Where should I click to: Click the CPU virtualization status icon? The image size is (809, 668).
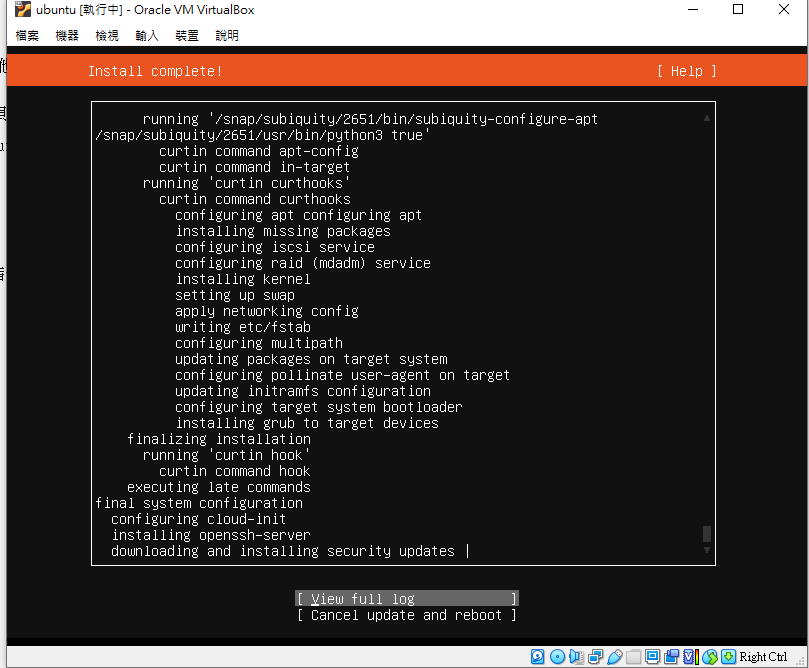[690, 656]
